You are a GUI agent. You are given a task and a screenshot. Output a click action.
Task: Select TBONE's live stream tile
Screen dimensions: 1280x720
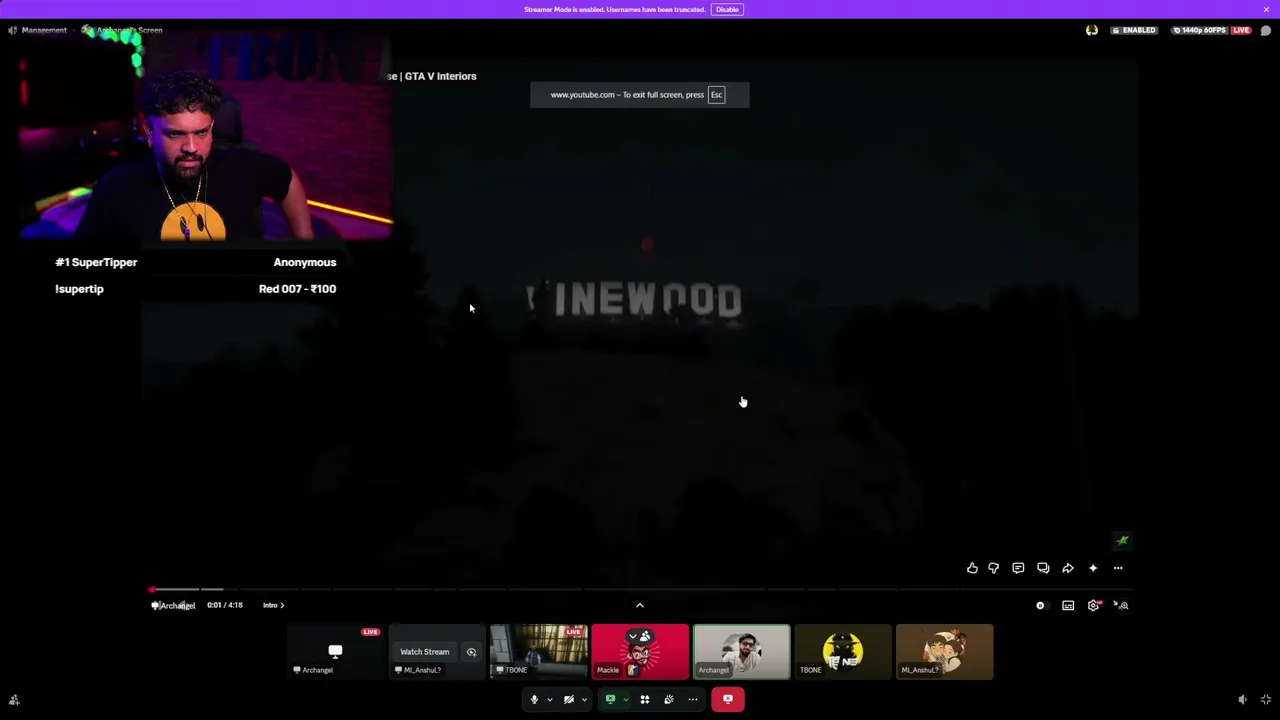click(538, 652)
